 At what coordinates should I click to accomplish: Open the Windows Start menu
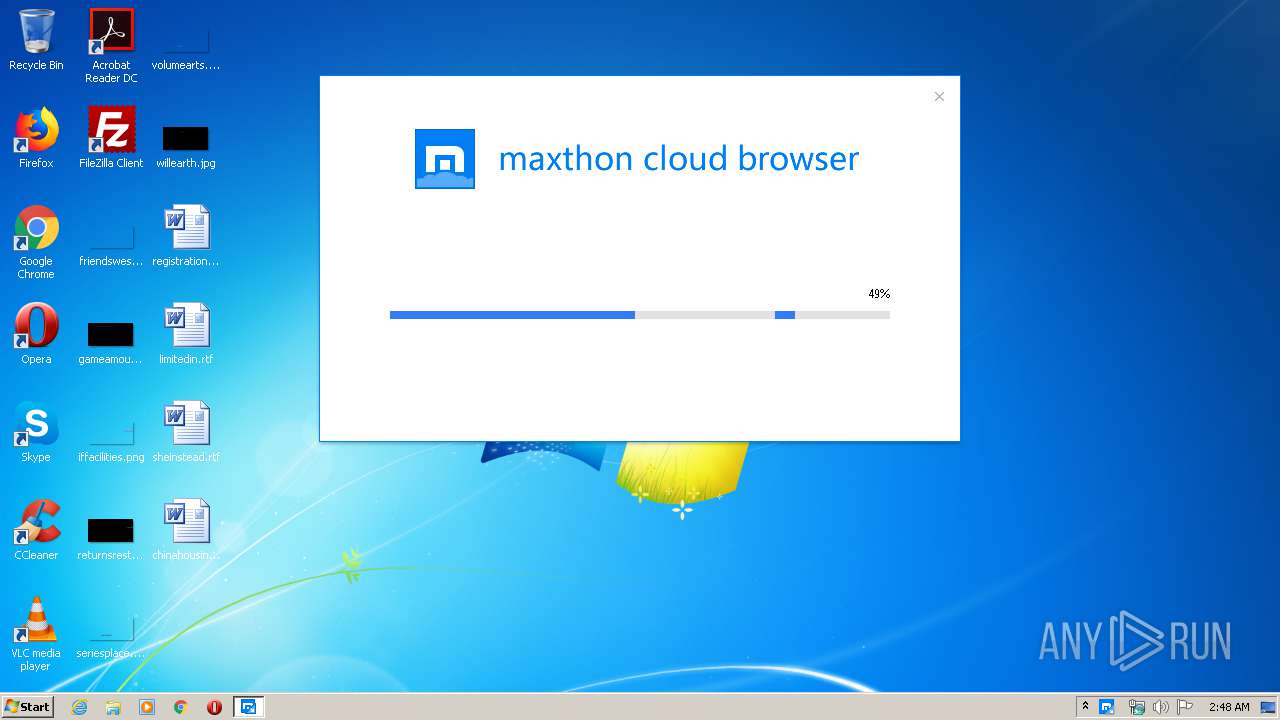click(28, 707)
